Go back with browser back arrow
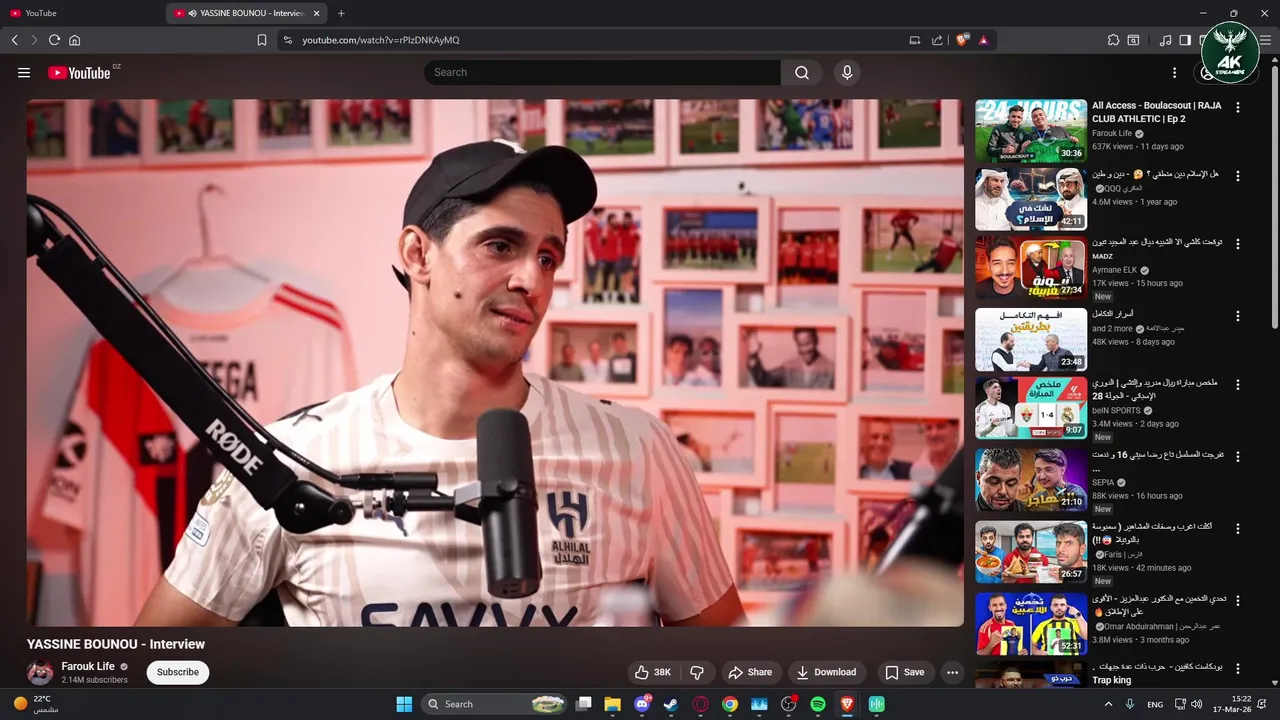The height and width of the screenshot is (720, 1280). [15, 40]
